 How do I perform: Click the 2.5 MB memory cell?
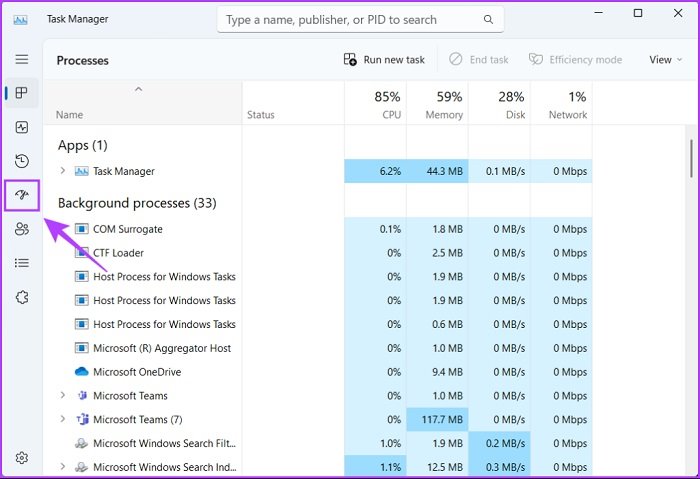tap(438, 253)
